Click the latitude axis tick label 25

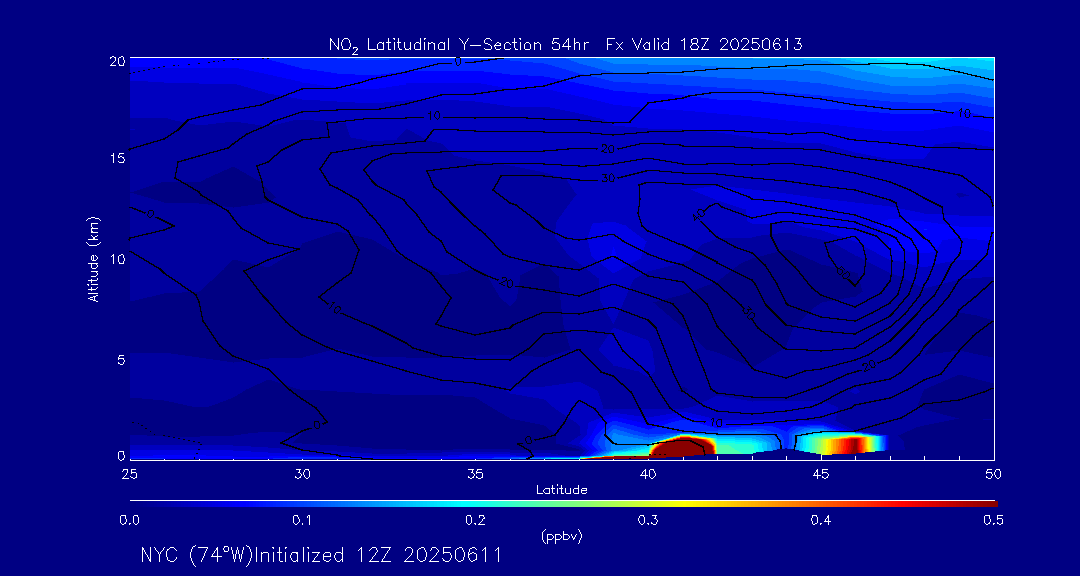click(x=129, y=473)
